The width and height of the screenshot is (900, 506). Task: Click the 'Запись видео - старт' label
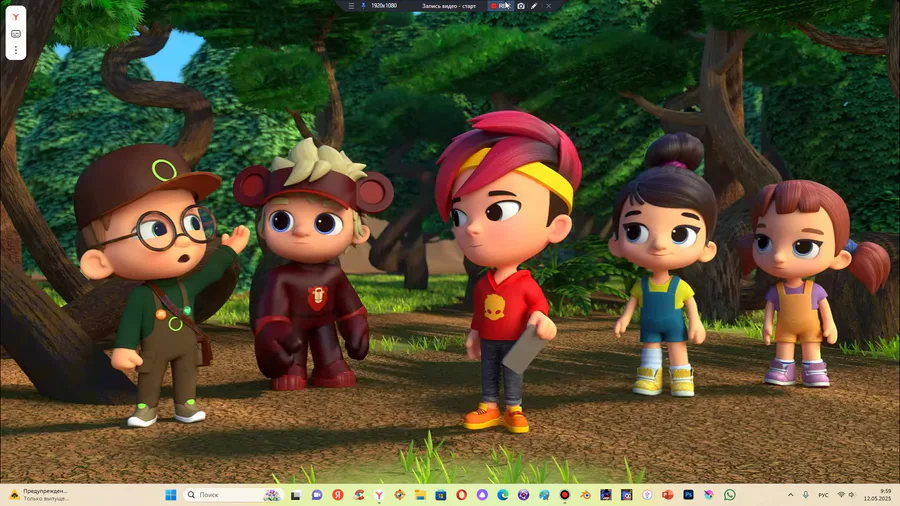[x=449, y=6]
